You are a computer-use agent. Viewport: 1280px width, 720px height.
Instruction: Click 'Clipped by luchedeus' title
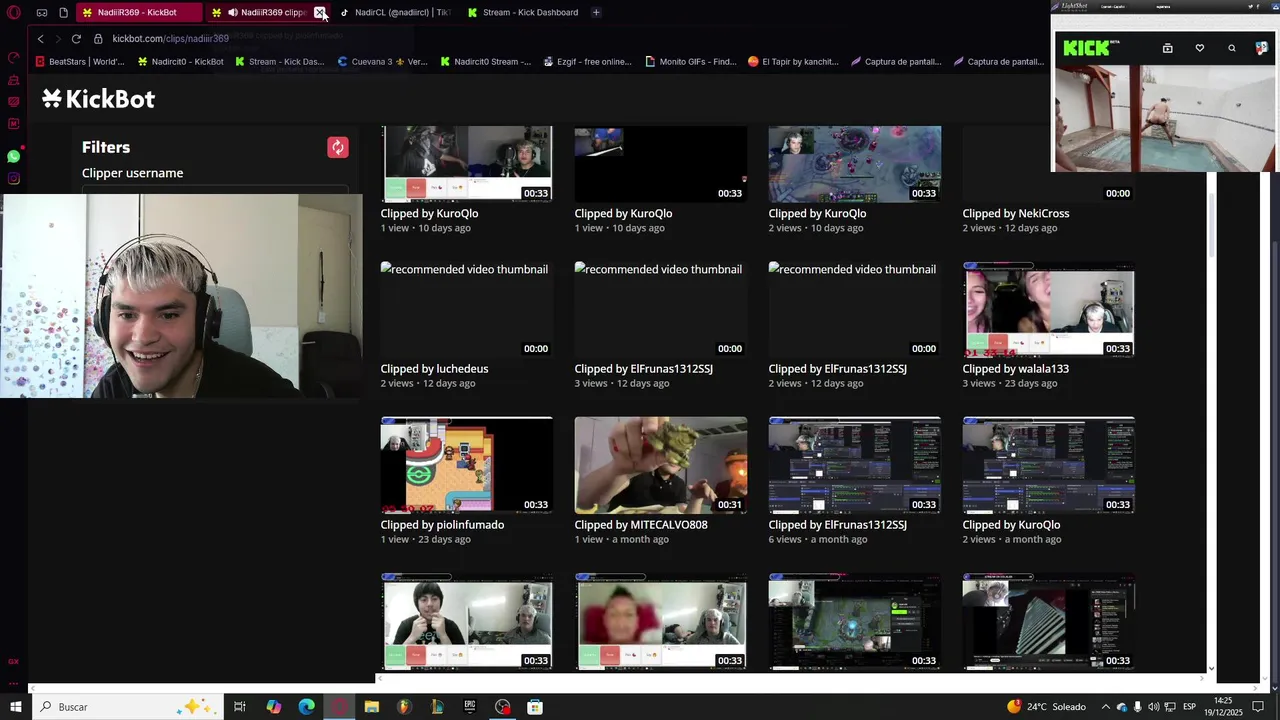click(434, 369)
